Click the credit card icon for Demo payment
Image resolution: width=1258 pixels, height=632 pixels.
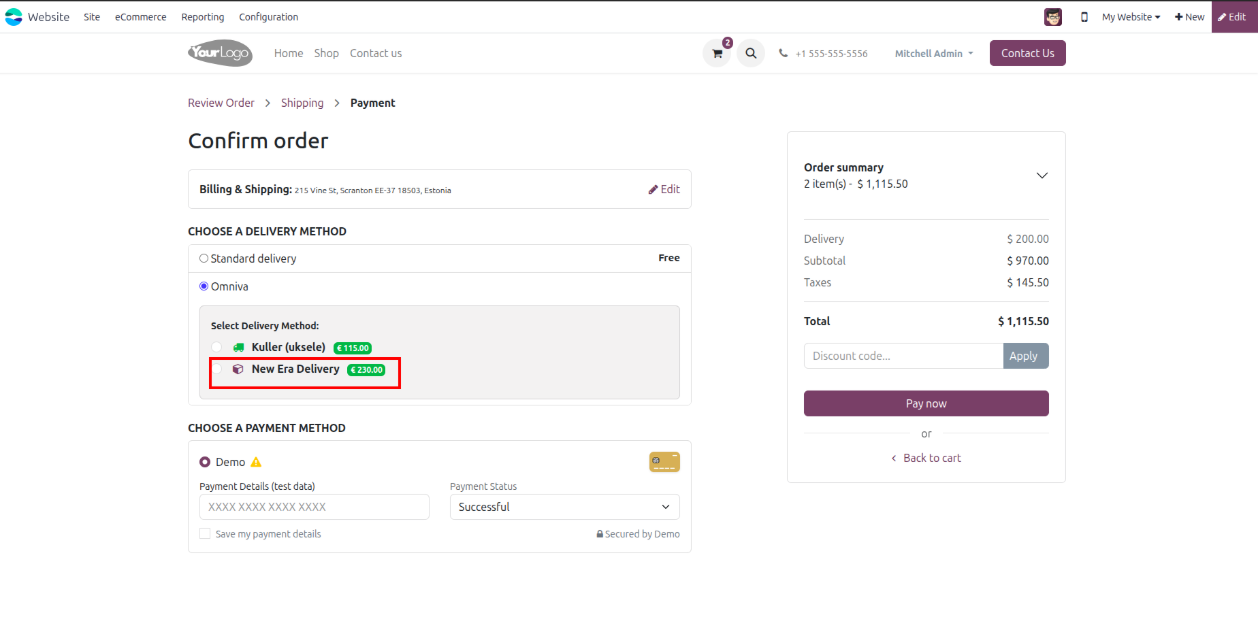[664, 462]
